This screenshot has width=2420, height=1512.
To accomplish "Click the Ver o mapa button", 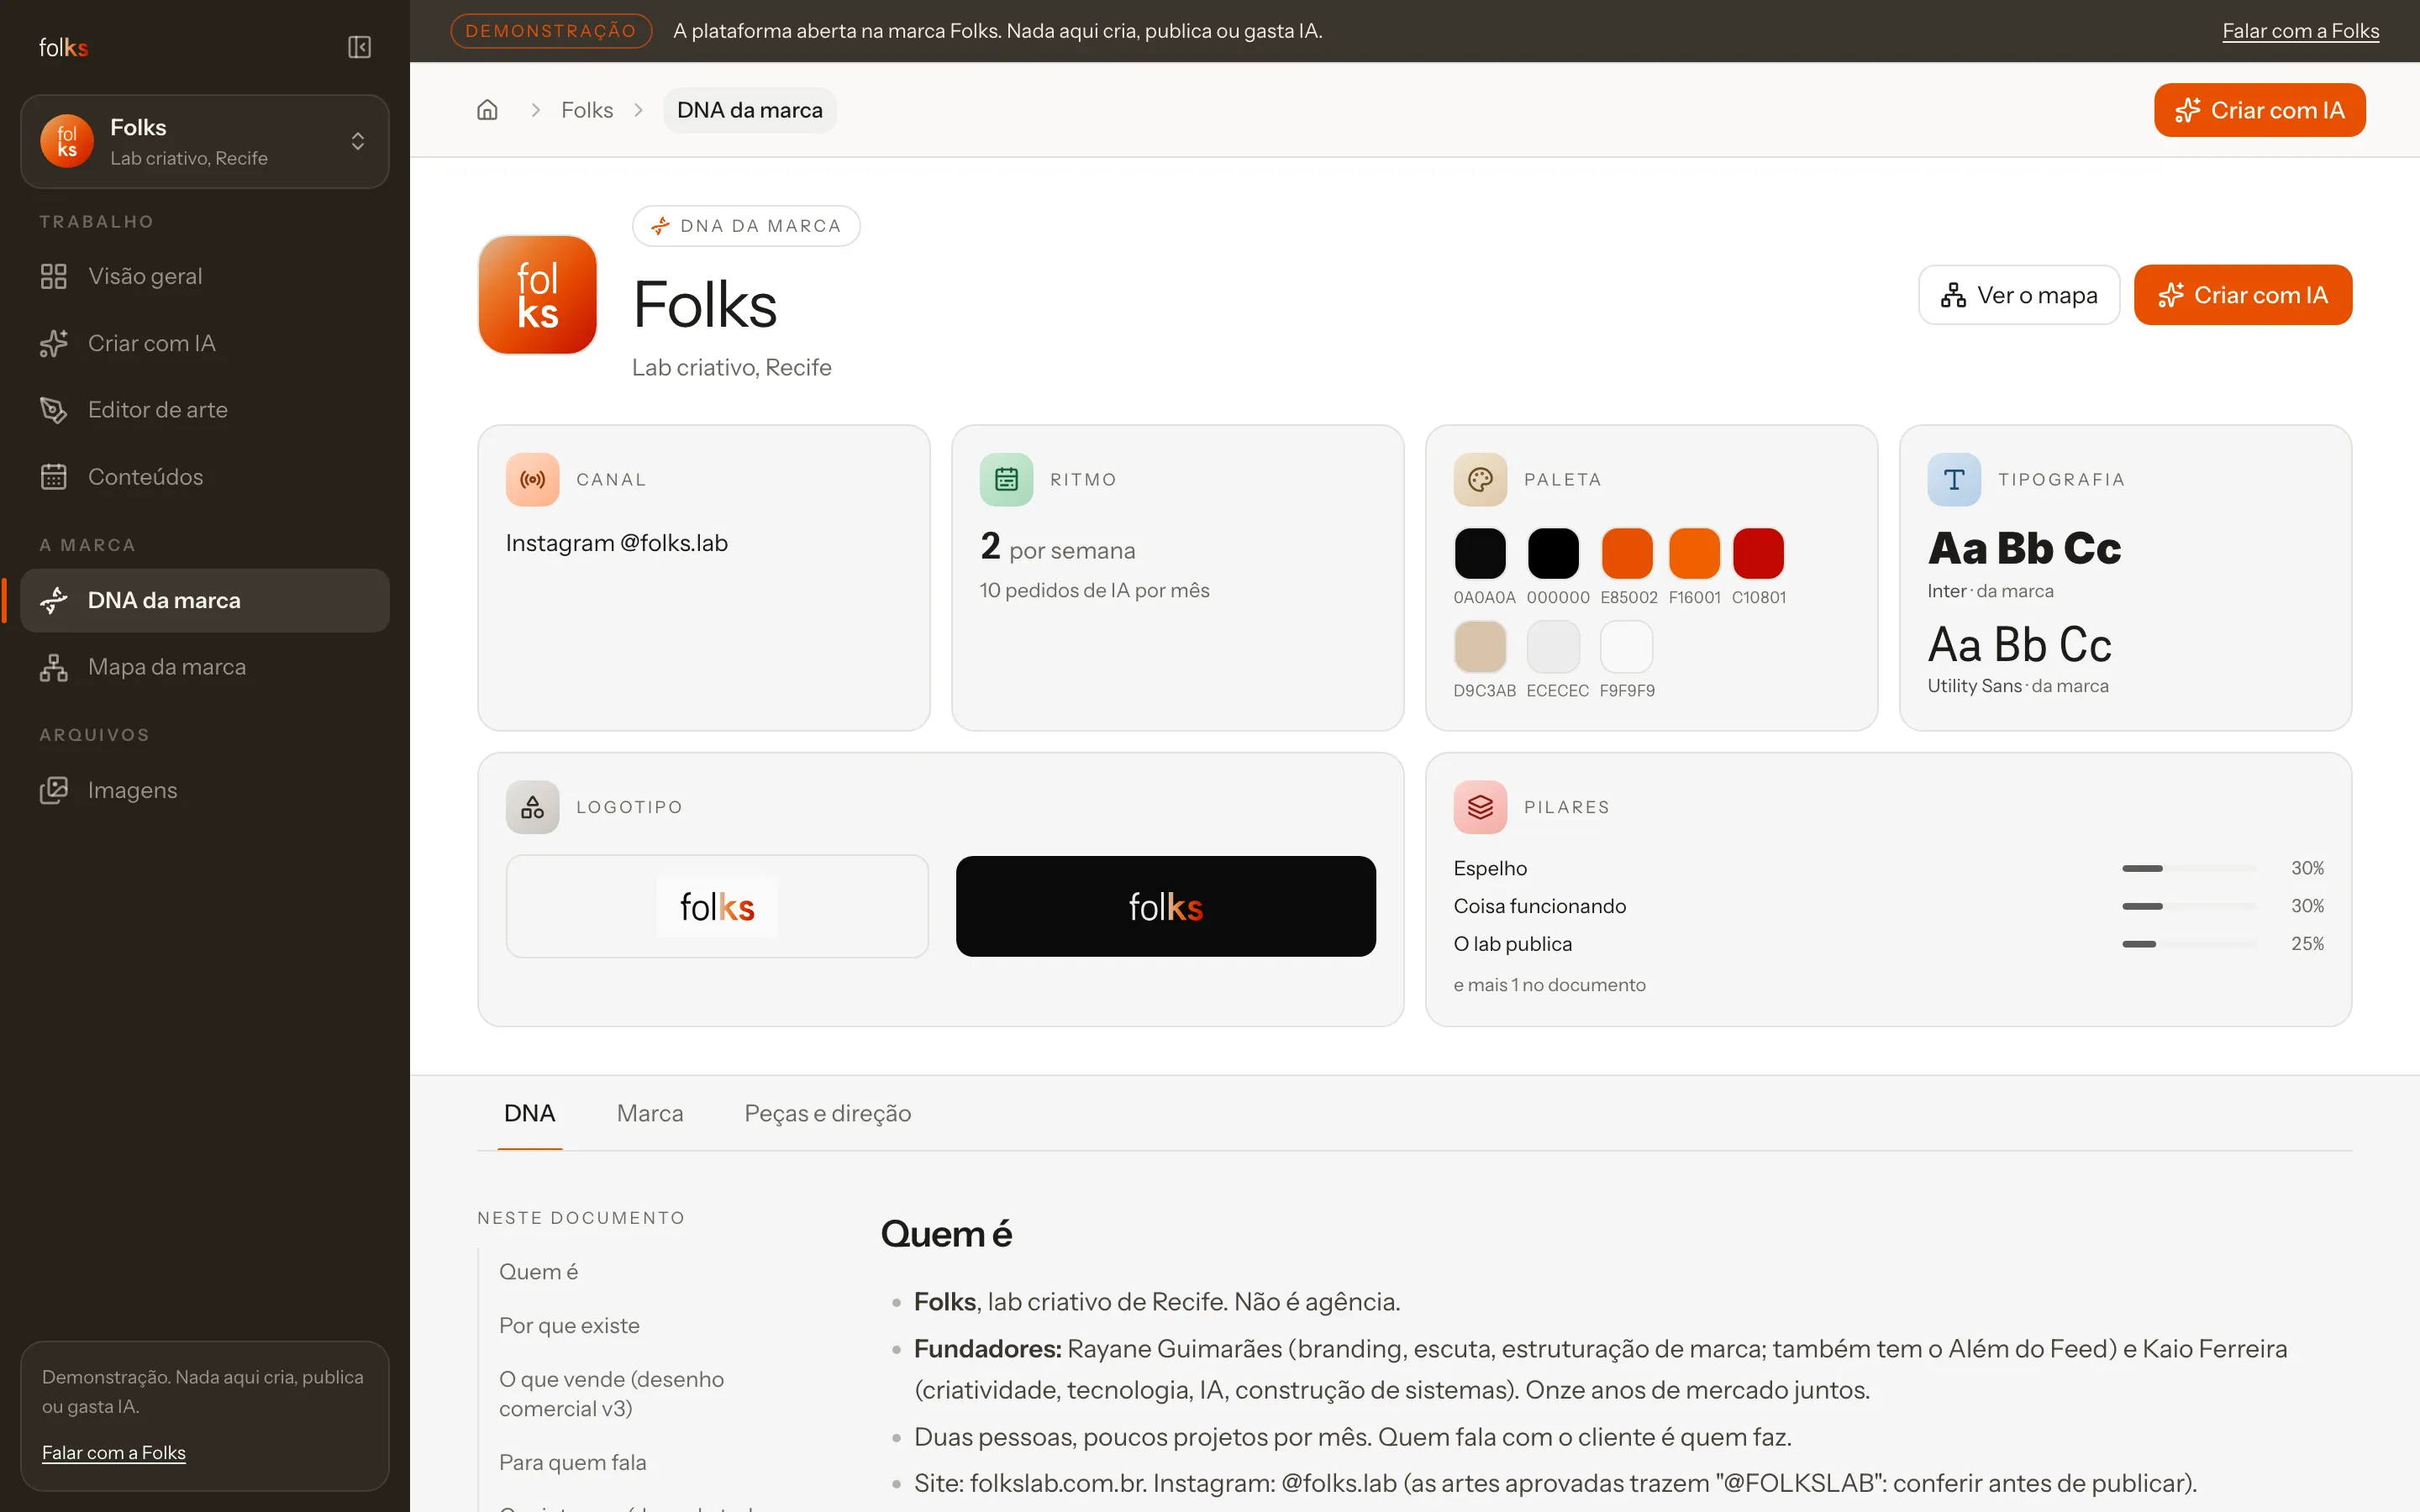I will pyautogui.click(x=2019, y=295).
